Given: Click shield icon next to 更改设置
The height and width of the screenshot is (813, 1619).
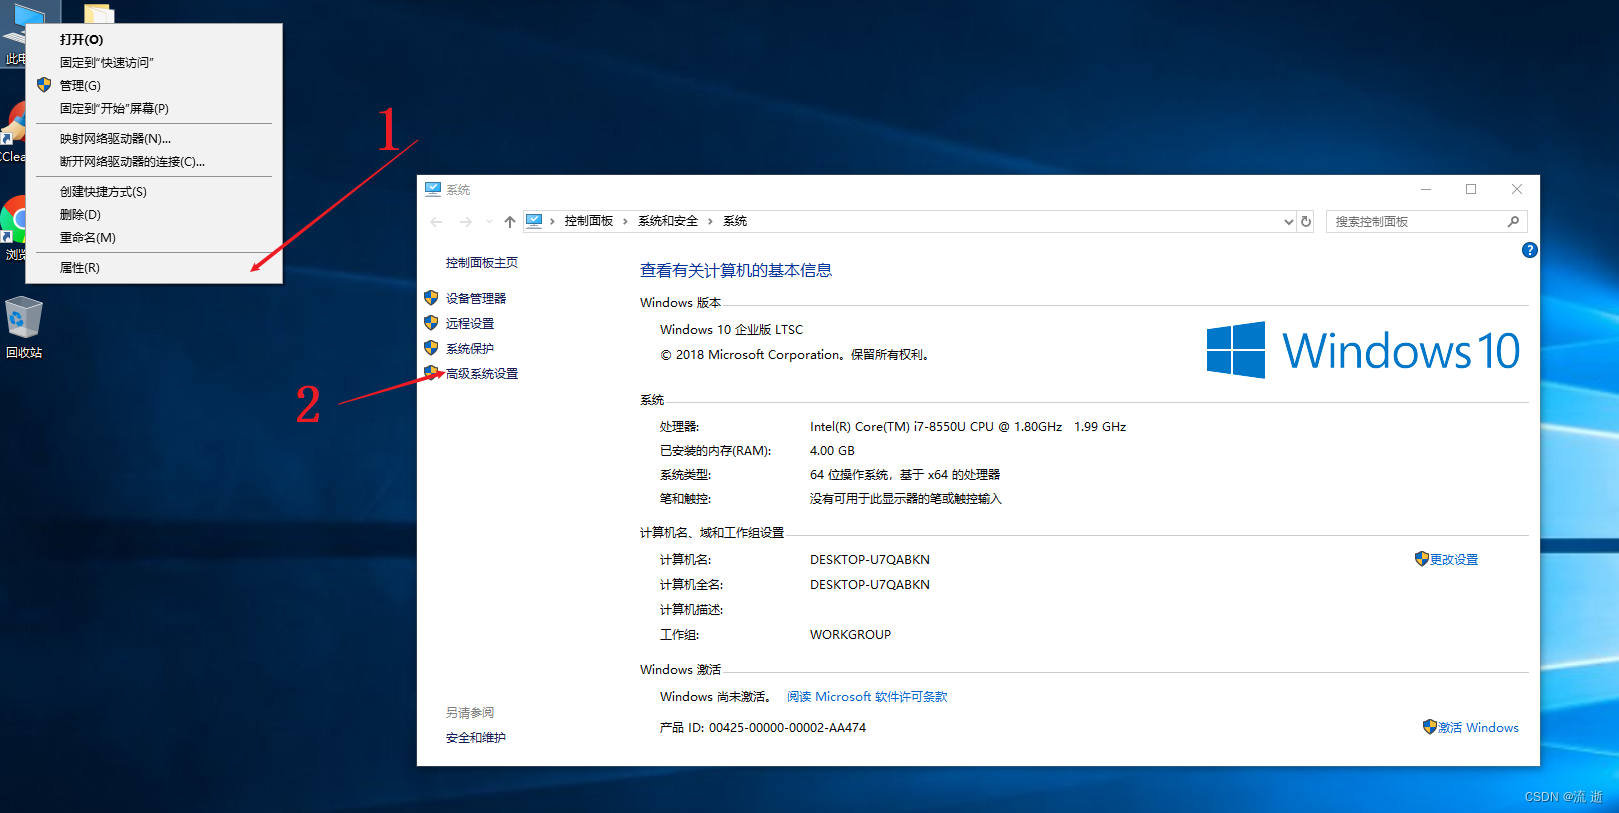Looking at the screenshot, I should 1421,559.
